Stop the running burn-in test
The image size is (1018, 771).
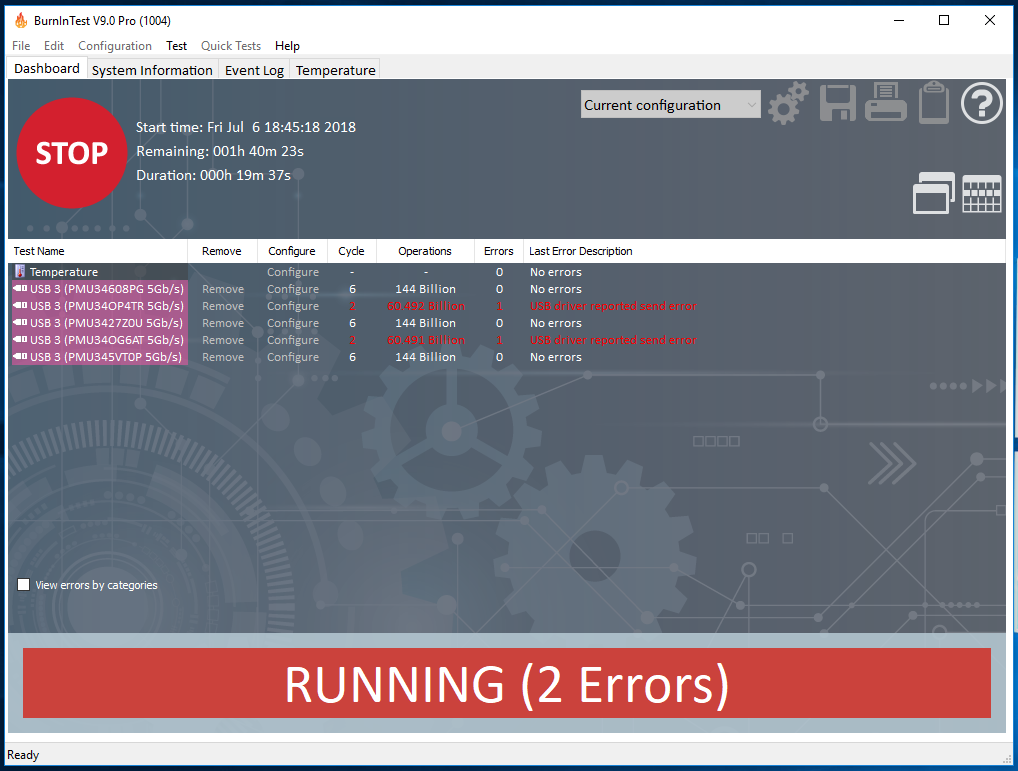pos(71,153)
